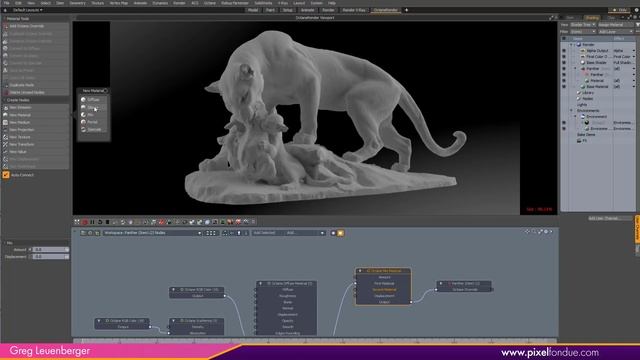The height and width of the screenshot is (360, 640).
Task: Click the Mix Displacement value field
Action: click(50, 257)
